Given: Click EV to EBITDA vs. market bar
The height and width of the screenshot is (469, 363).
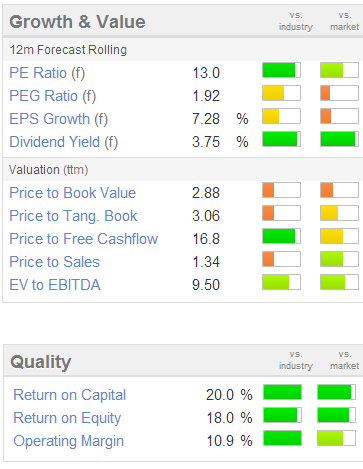Looking at the screenshot, I should coord(339,282).
